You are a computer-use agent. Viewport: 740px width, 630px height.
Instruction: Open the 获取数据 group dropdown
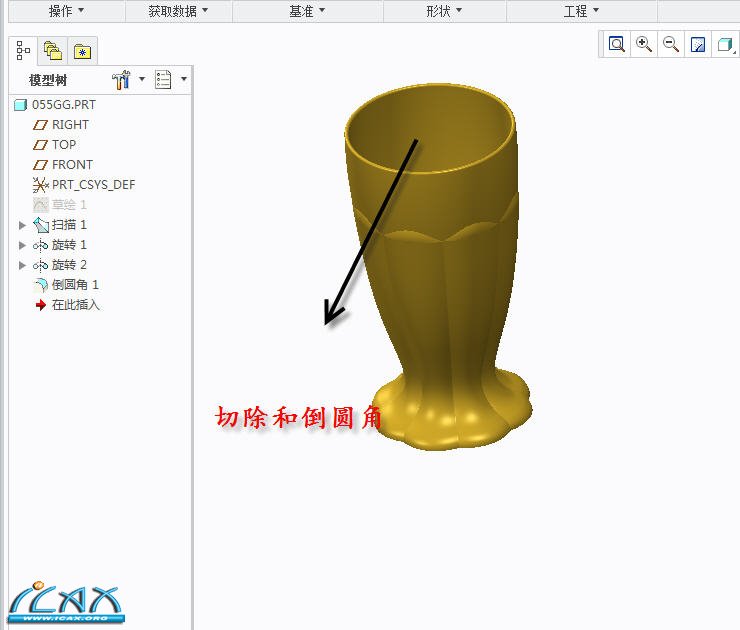pos(178,10)
